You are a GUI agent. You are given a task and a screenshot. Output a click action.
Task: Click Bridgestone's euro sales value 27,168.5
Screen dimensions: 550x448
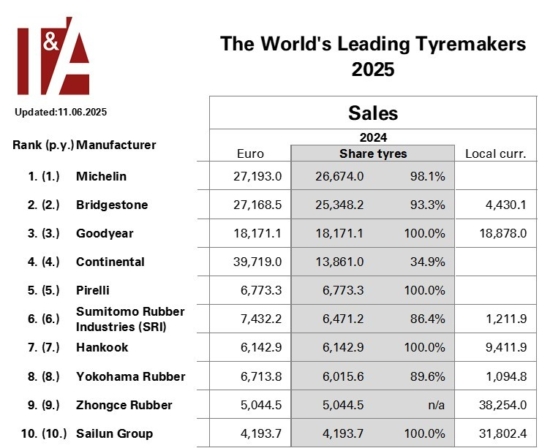click(257, 205)
